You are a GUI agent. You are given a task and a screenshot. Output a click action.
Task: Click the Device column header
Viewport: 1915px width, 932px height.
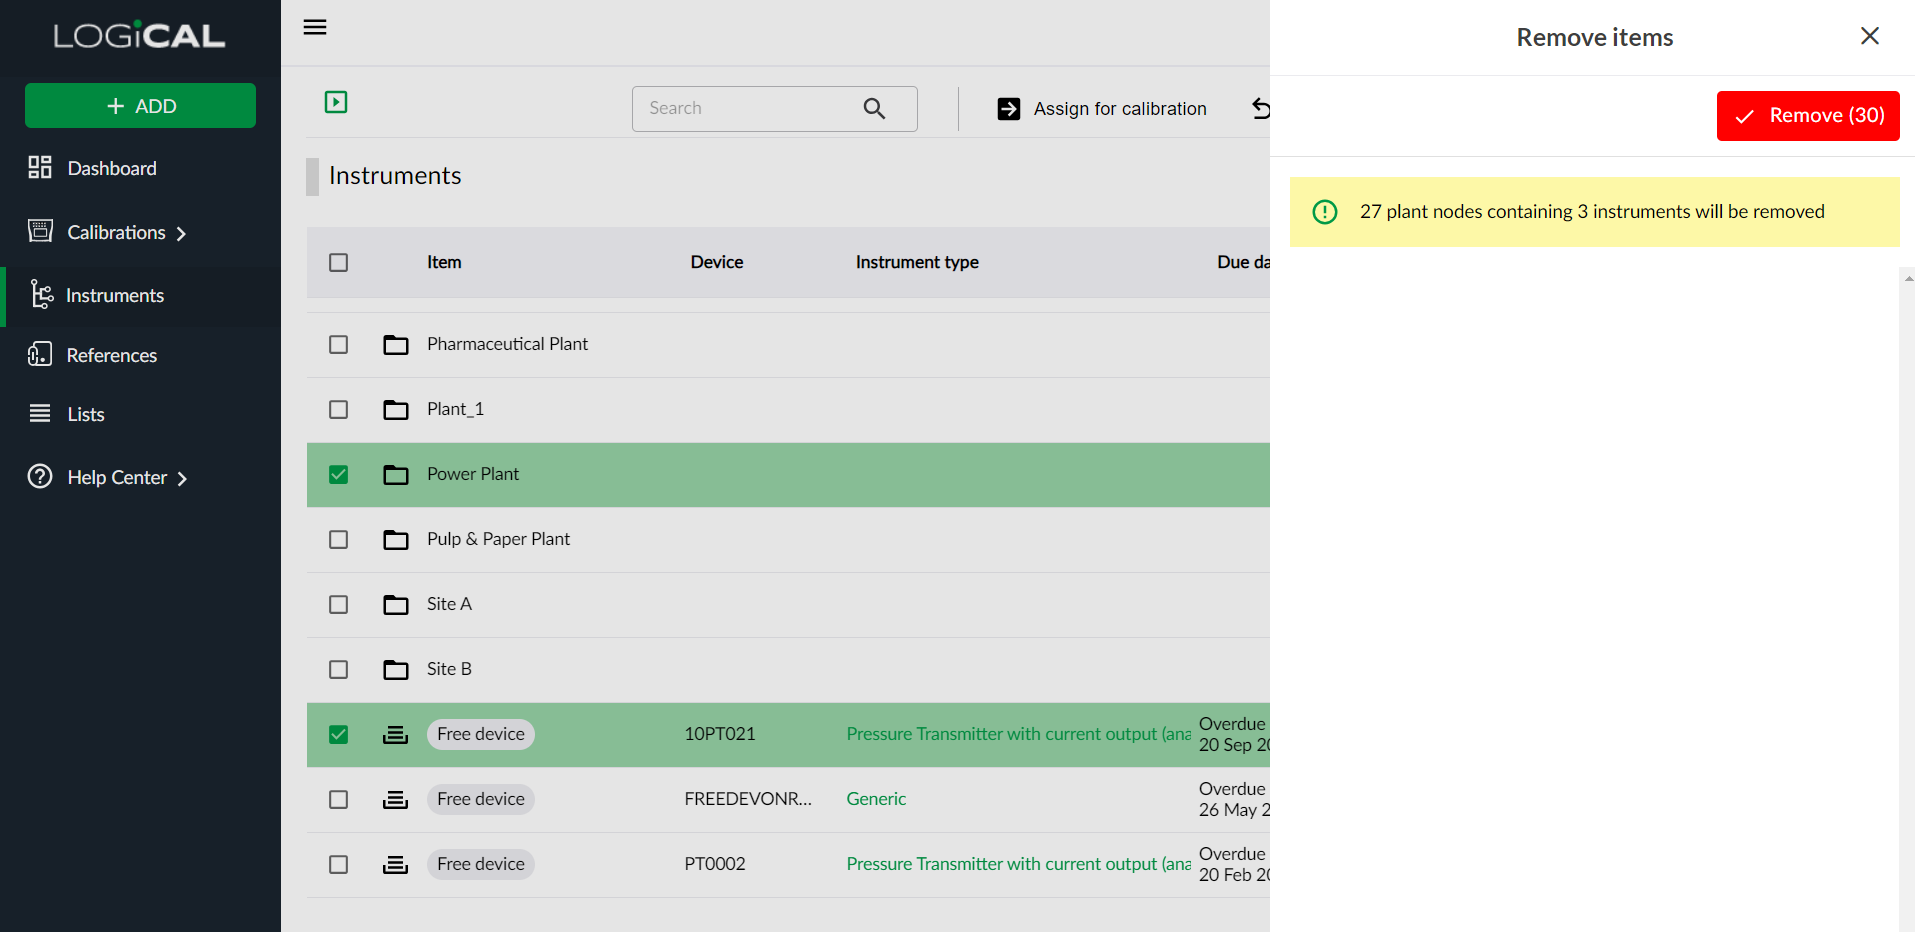coord(717,262)
